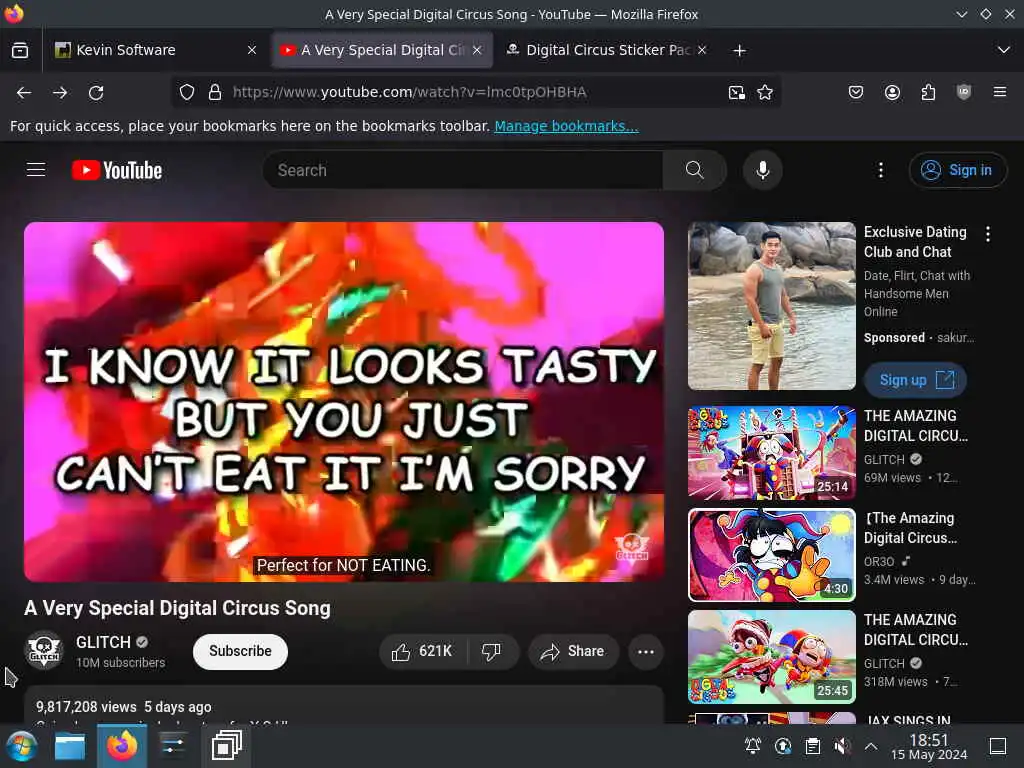
Task: Click the YouTube Search field
Action: tap(462, 170)
